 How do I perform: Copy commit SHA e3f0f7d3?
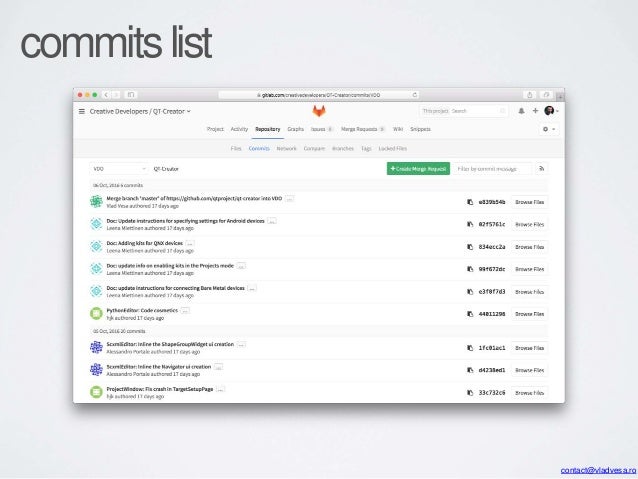[x=470, y=292]
